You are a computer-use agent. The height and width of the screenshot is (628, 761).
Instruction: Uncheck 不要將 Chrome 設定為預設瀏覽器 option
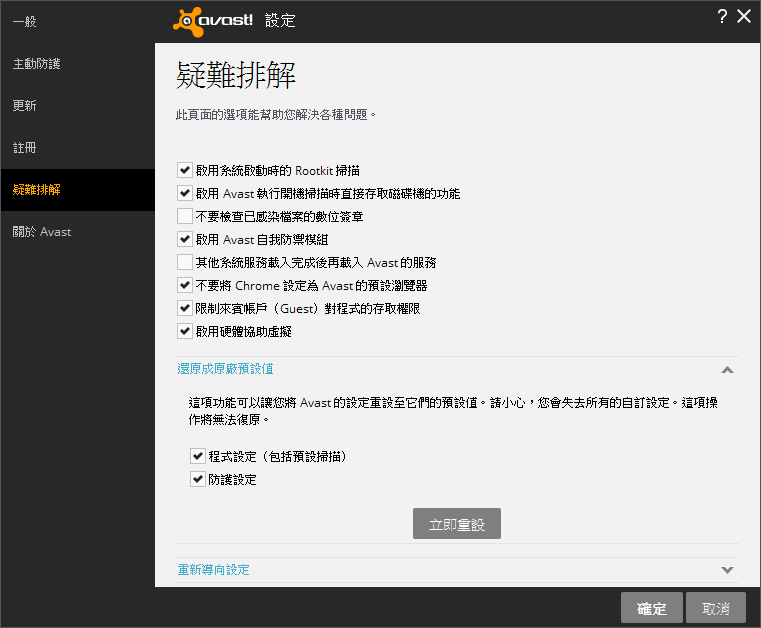(x=184, y=285)
